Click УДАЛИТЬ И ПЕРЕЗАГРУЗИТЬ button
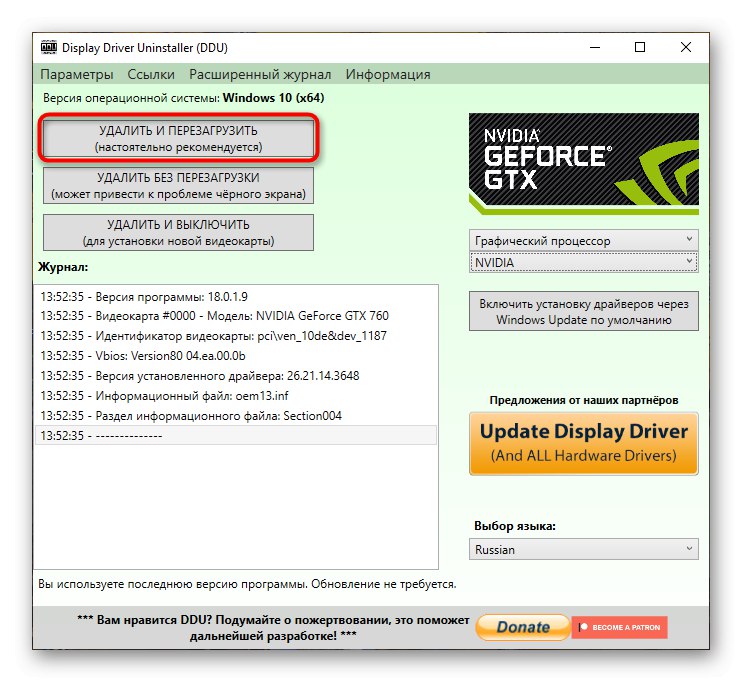This screenshot has height=682, width=742. click(178, 138)
